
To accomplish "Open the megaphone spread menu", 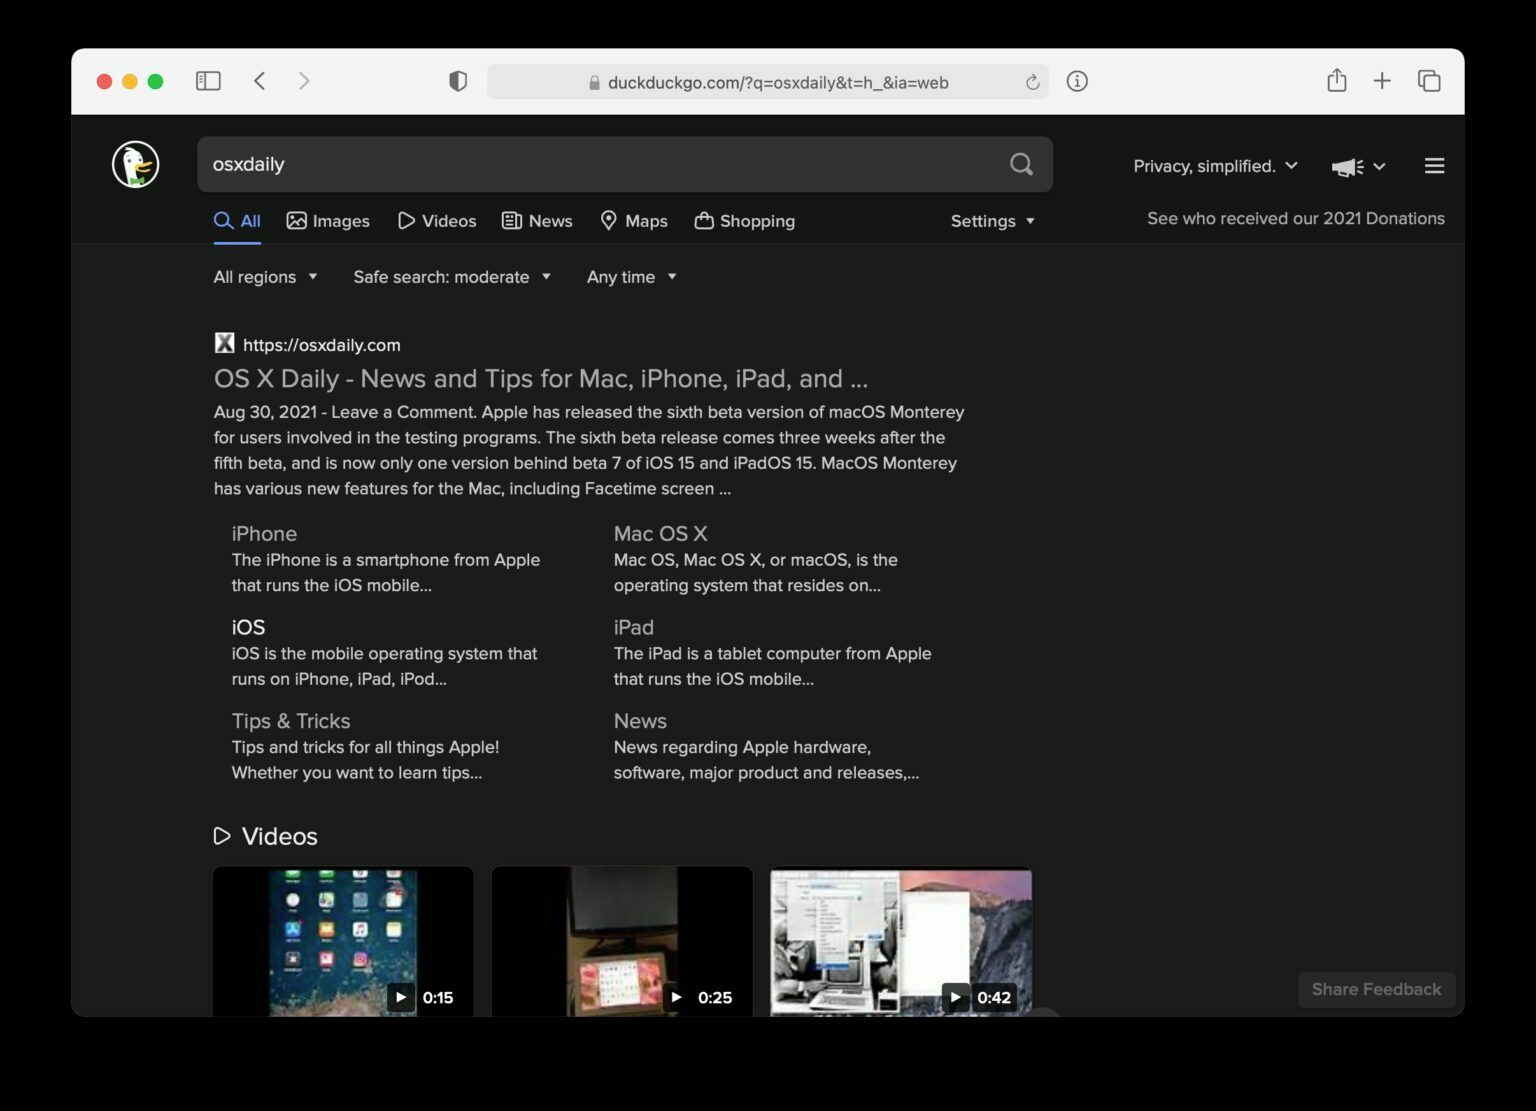I will (1358, 167).
